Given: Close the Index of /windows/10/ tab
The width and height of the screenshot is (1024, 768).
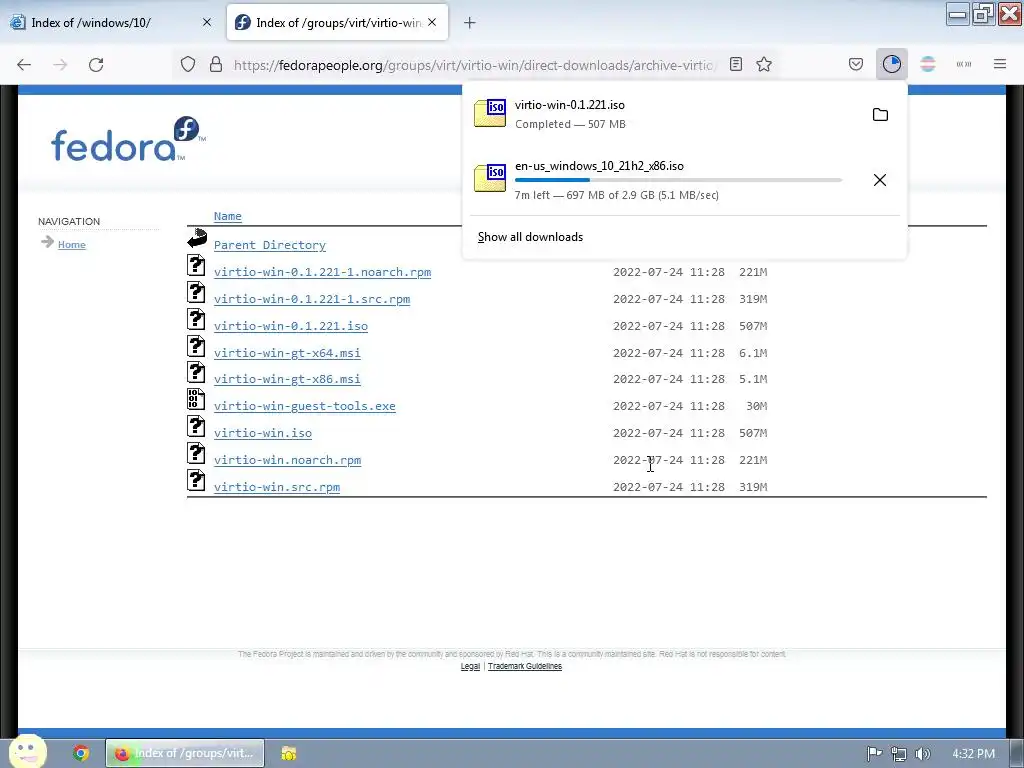Looking at the screenshot, I should click(207, 22).
